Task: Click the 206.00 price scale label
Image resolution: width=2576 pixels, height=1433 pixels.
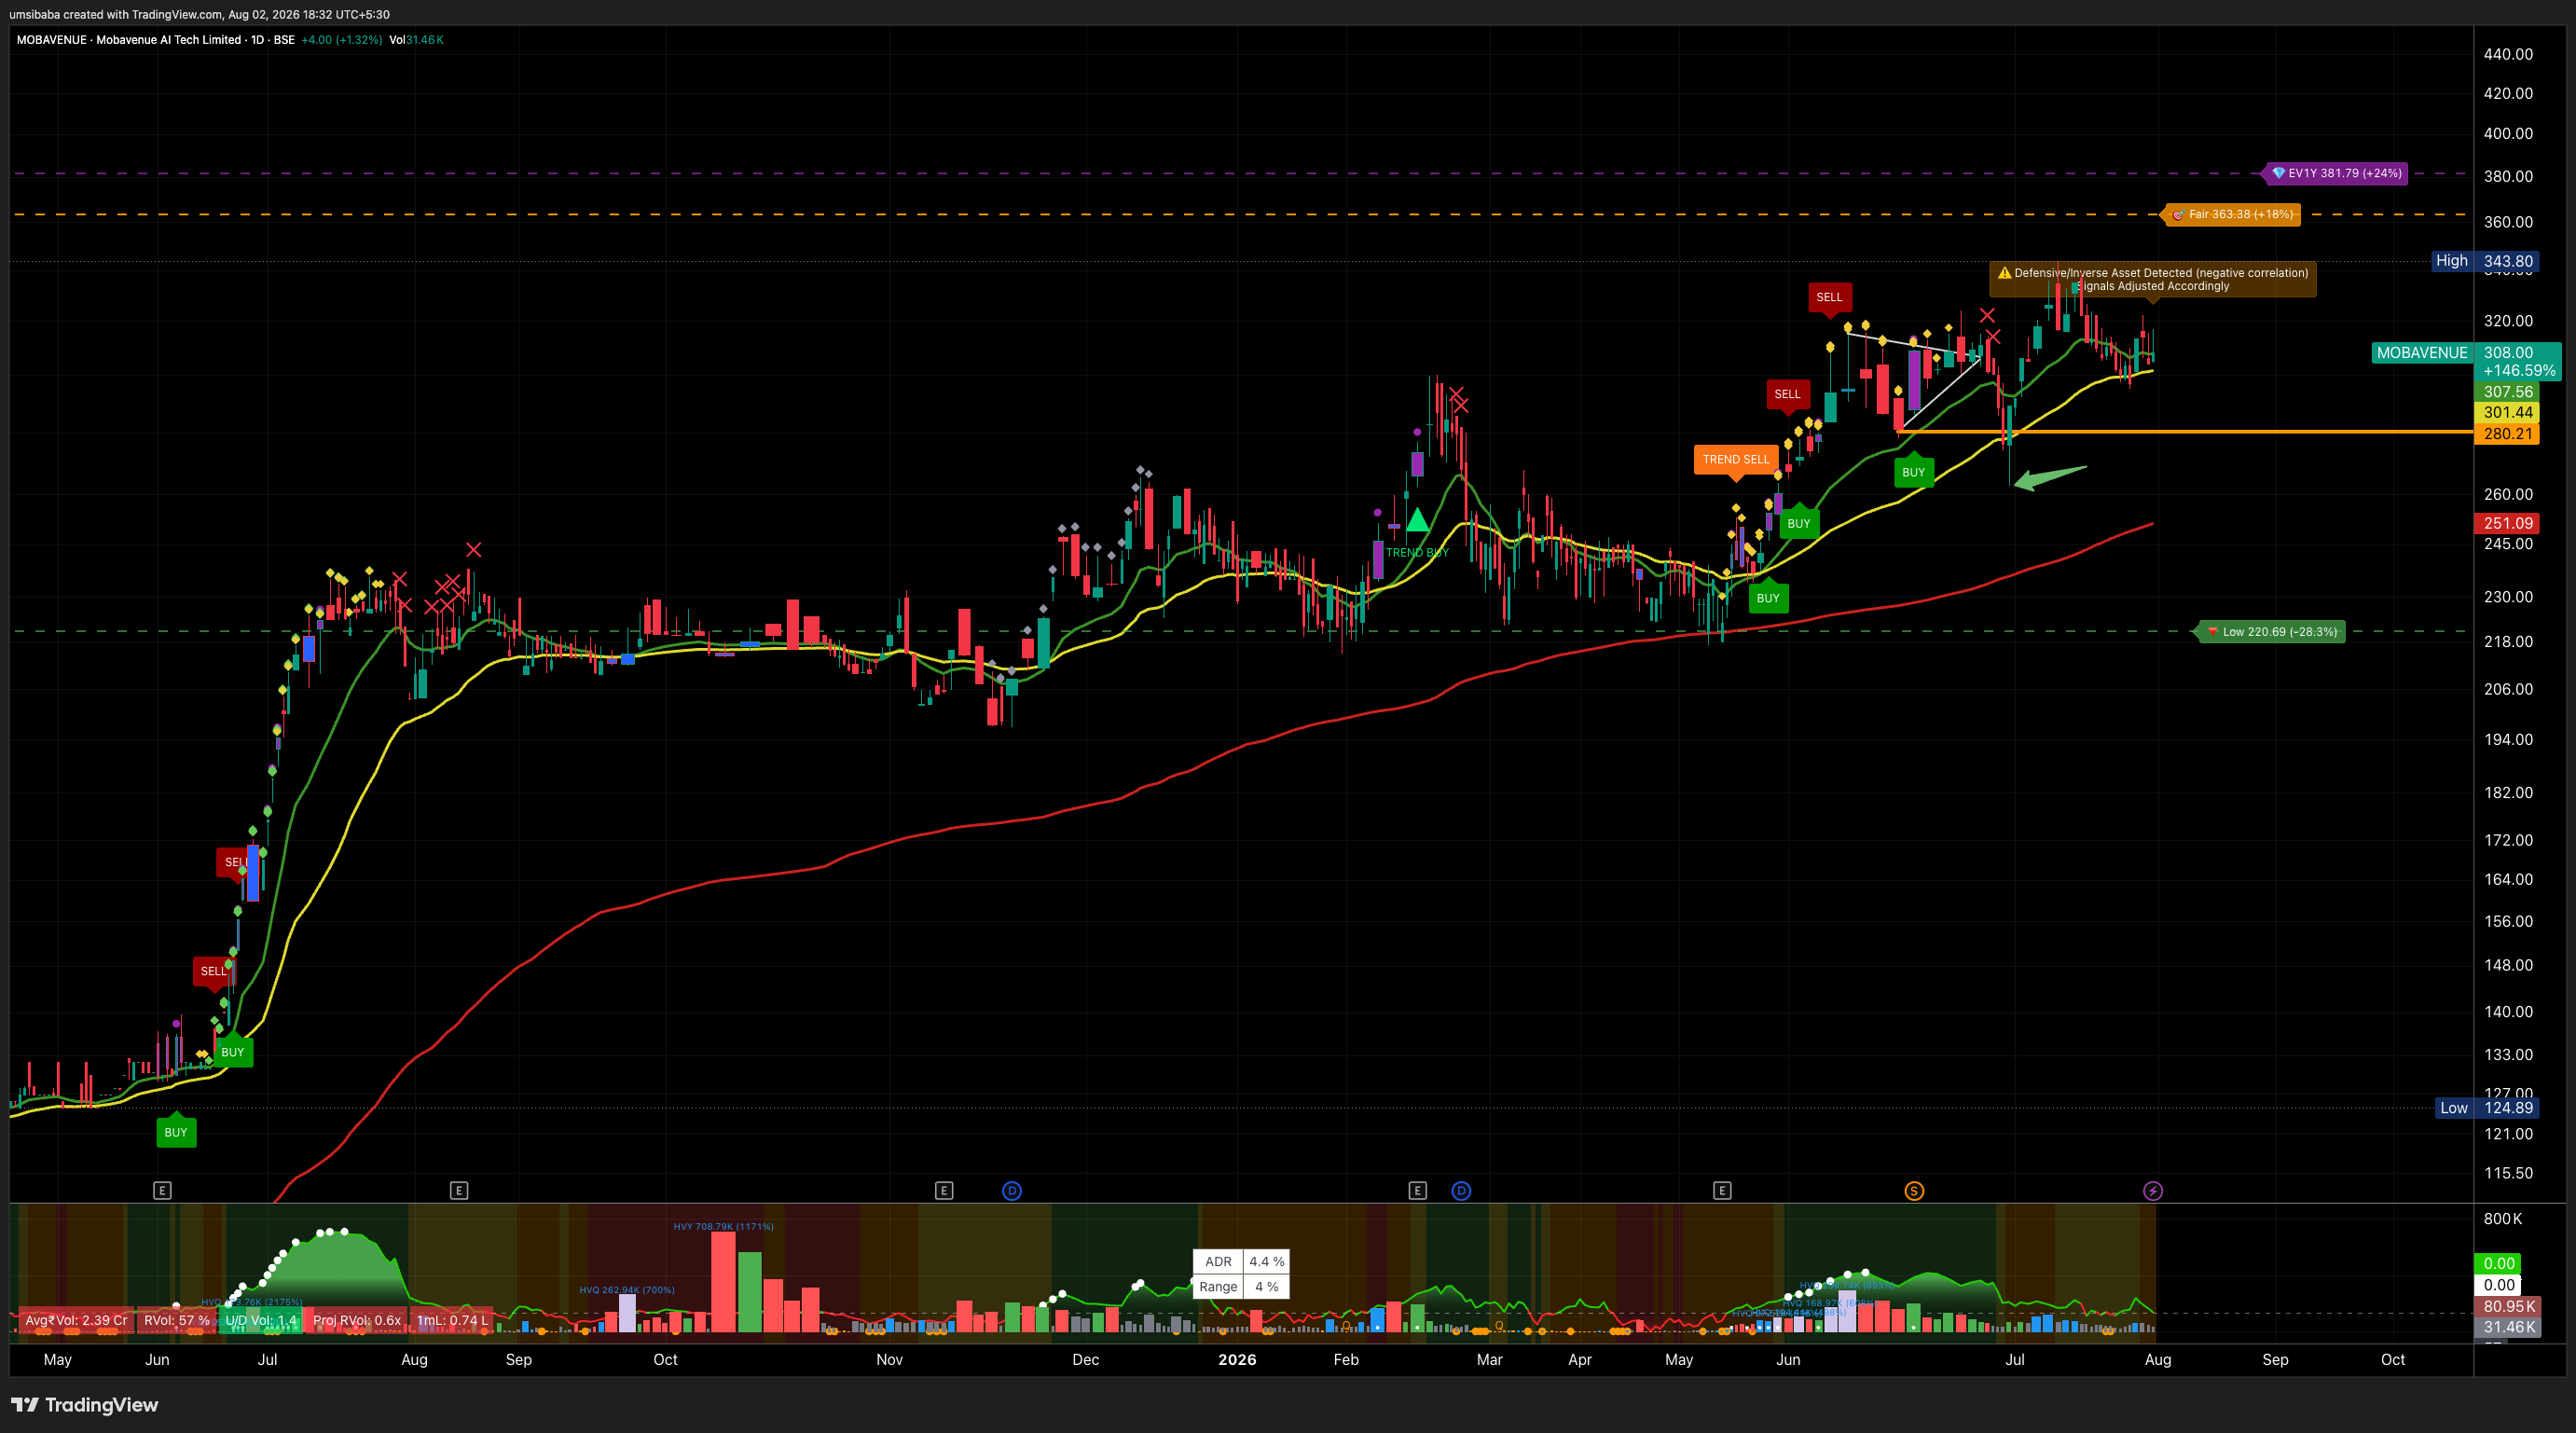Action: (2508, 689)
